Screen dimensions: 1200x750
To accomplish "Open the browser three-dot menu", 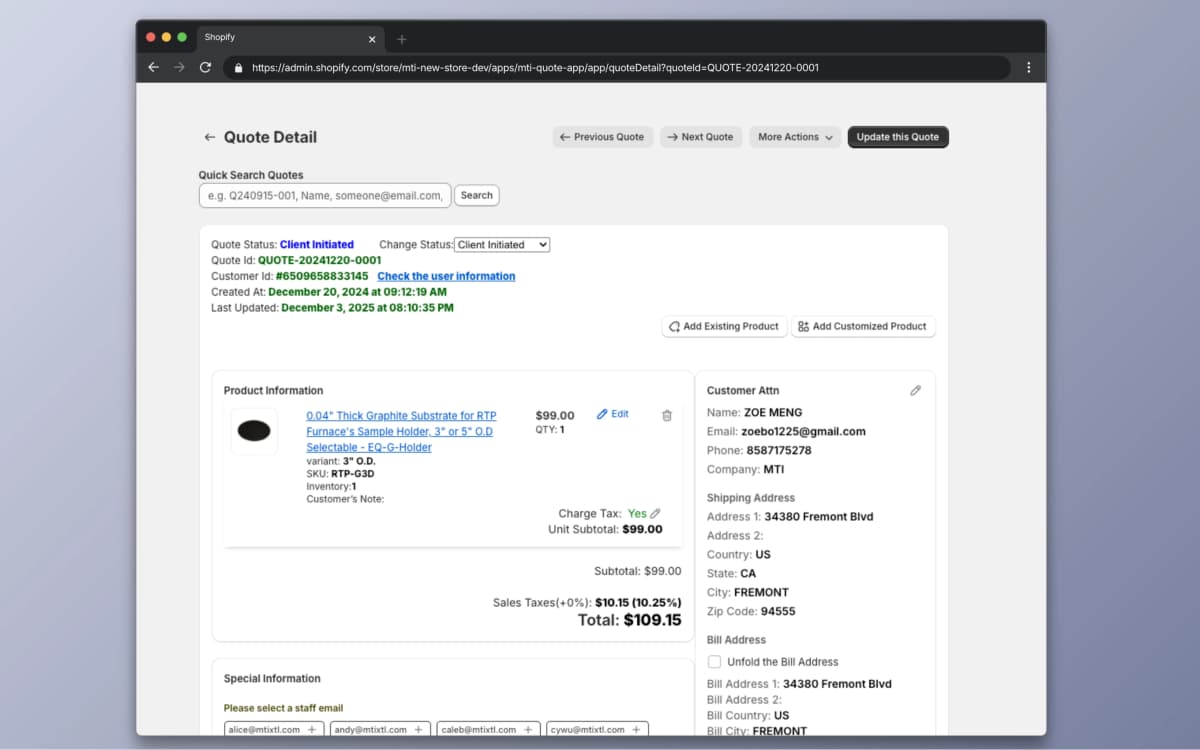I will [1028, 68].
